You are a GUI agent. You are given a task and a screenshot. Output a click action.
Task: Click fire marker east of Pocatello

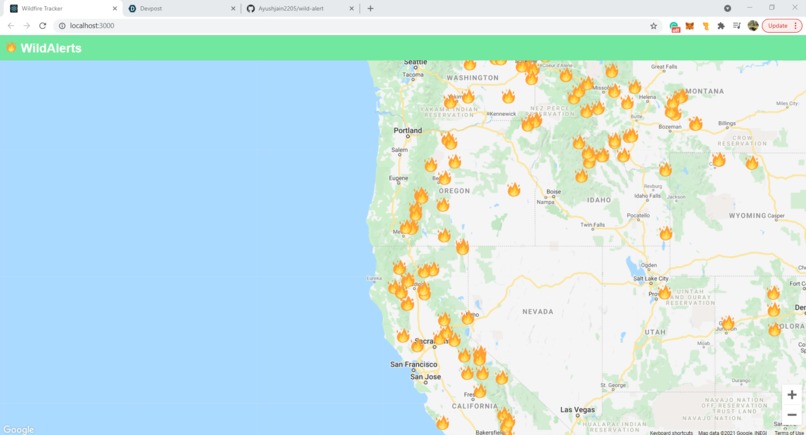[666, 233]
